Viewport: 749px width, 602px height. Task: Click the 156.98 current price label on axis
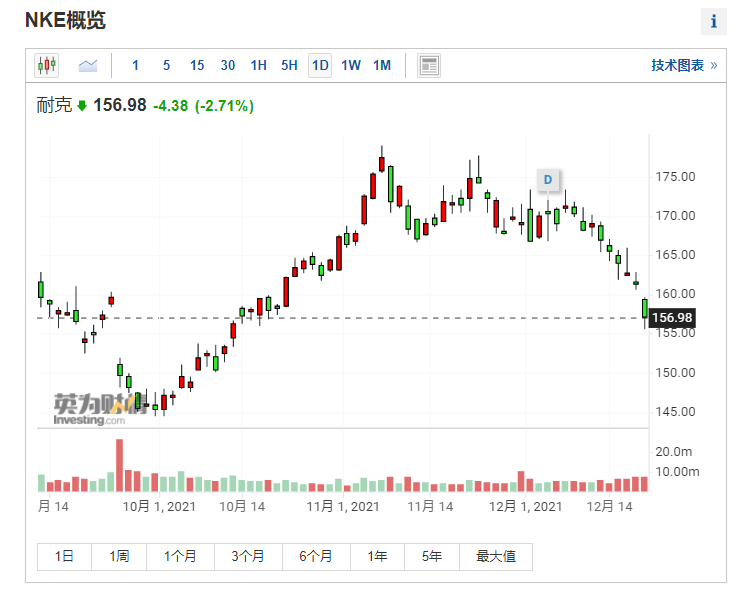point(672,318)
